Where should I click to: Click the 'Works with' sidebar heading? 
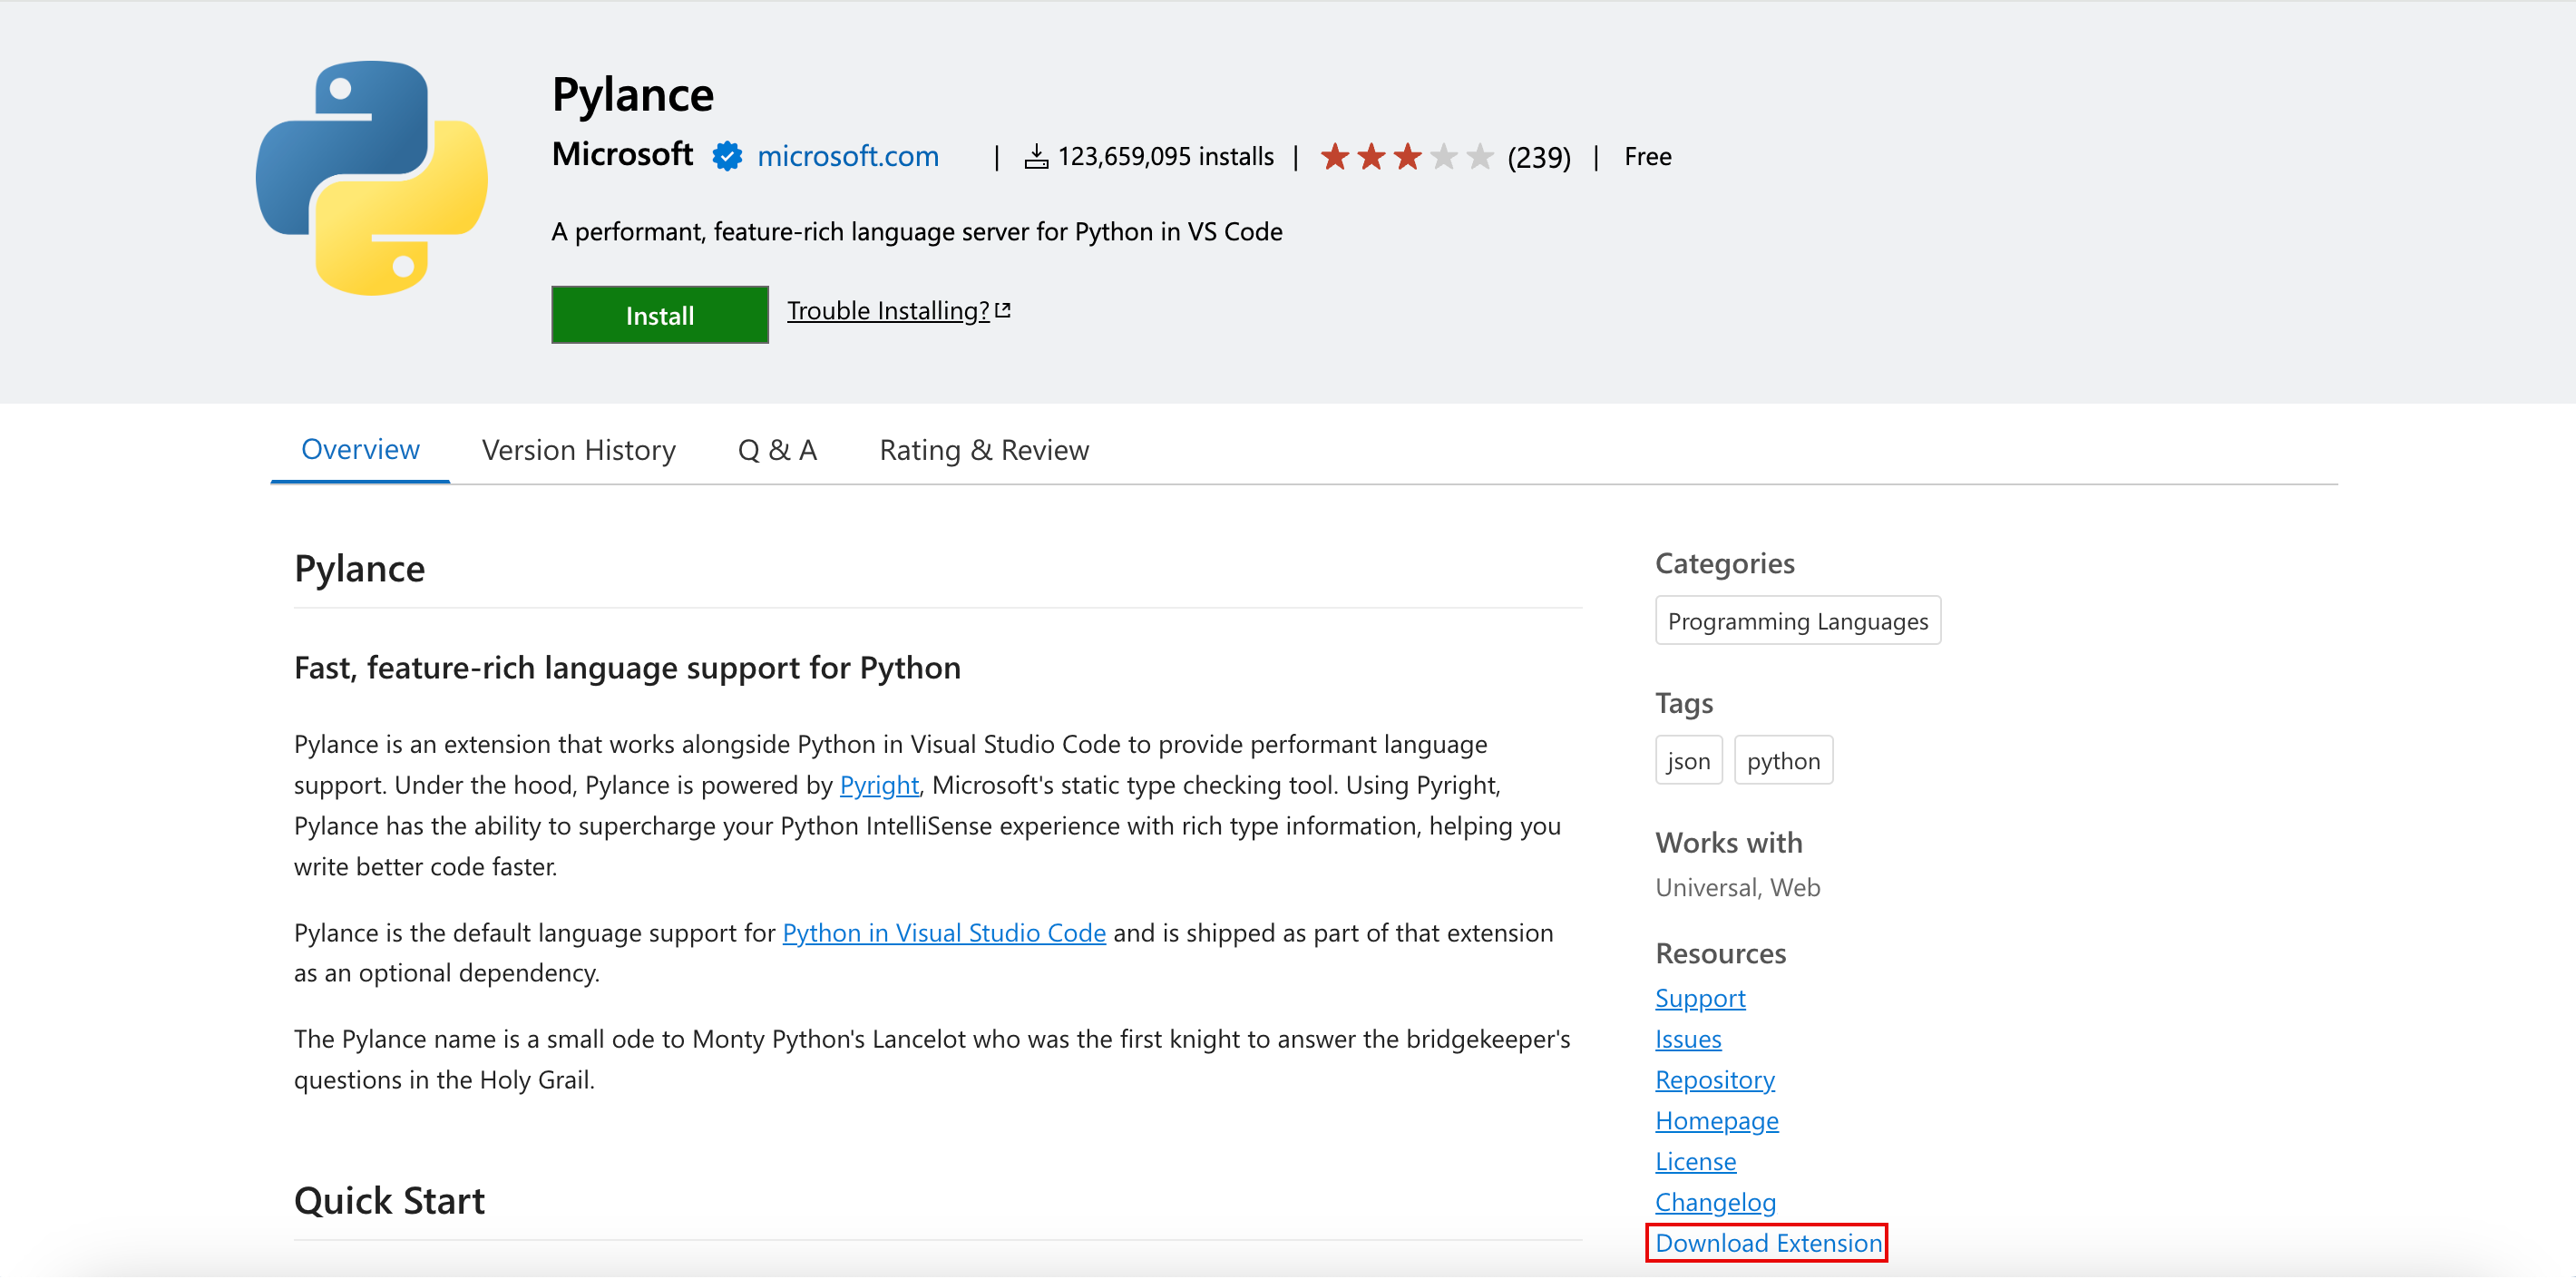click(1729, 844)
